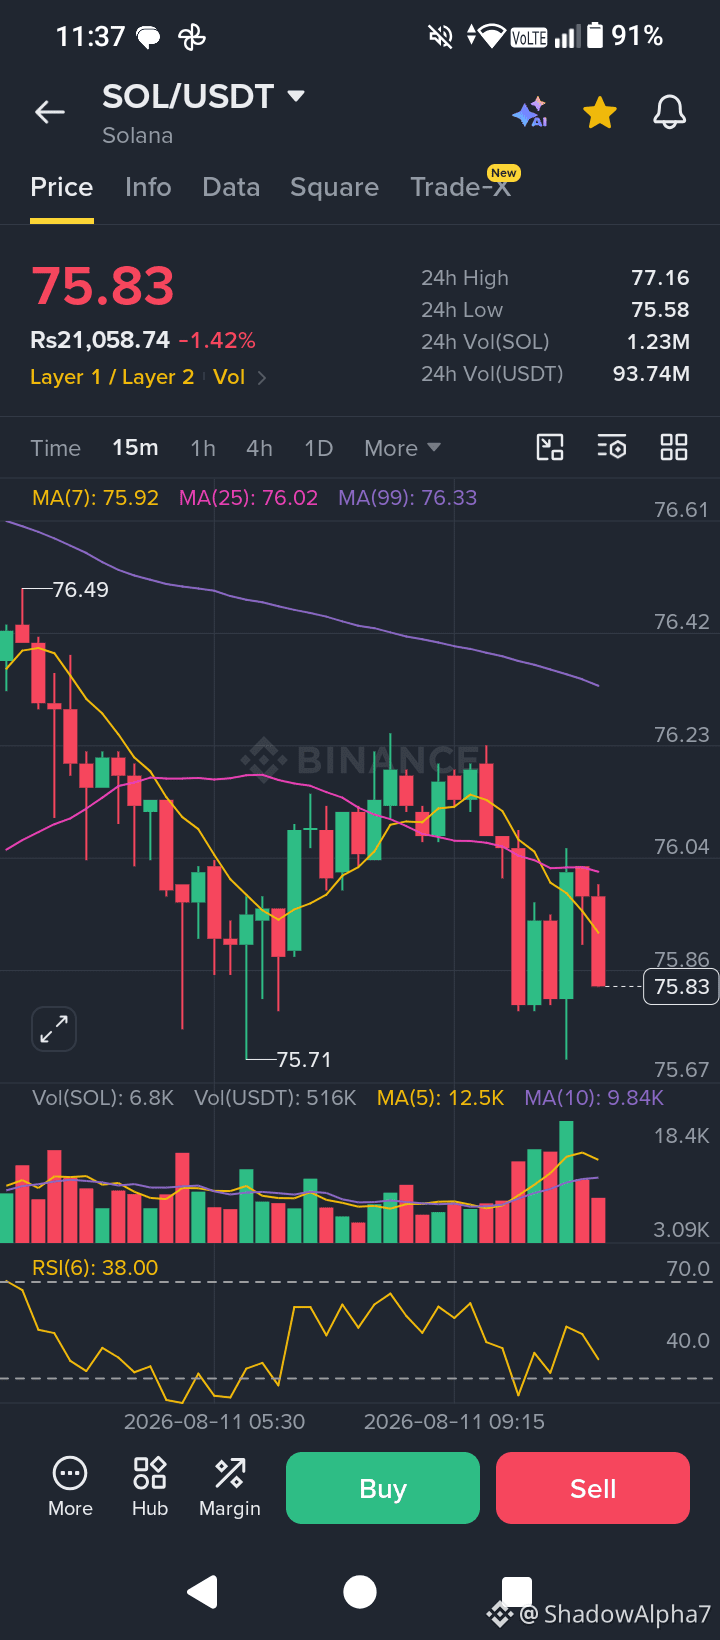Switch to the Price tab
Image resolution: width=720 pixels, height=1640 pixels.
62,188
